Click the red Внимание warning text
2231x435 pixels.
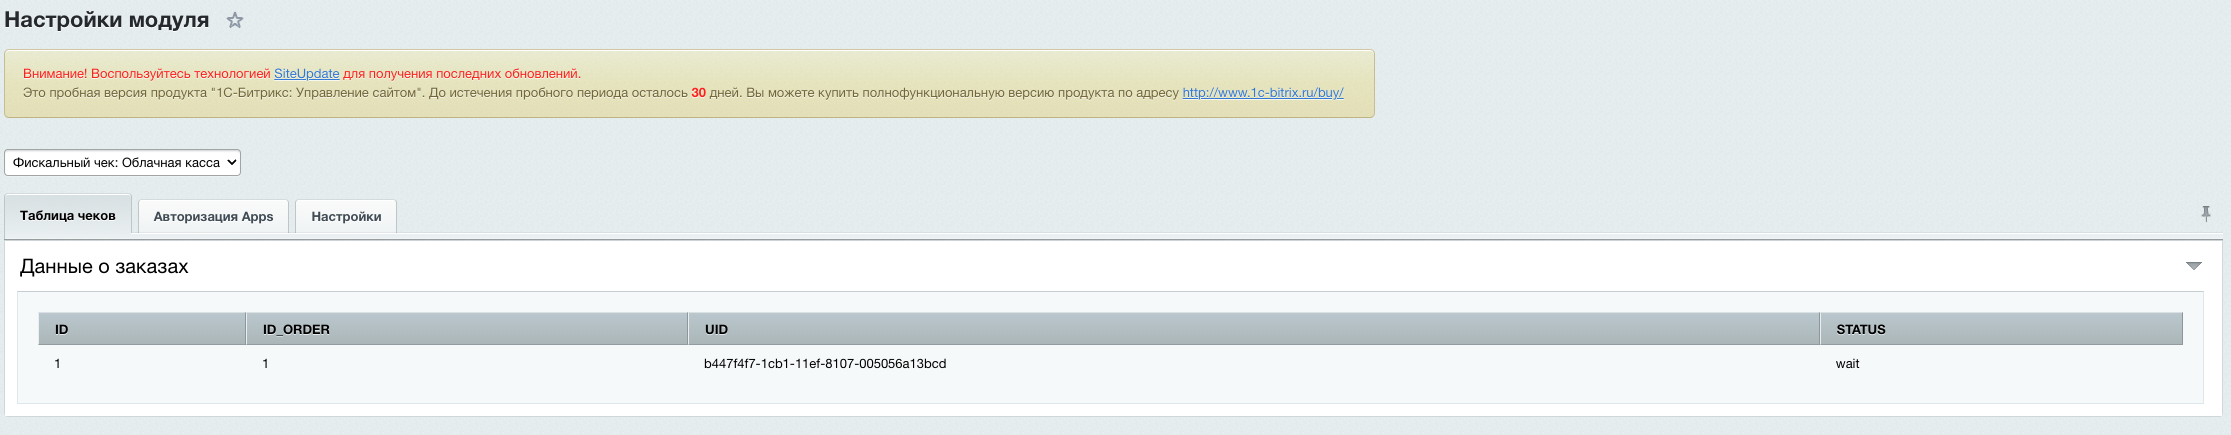148,73
